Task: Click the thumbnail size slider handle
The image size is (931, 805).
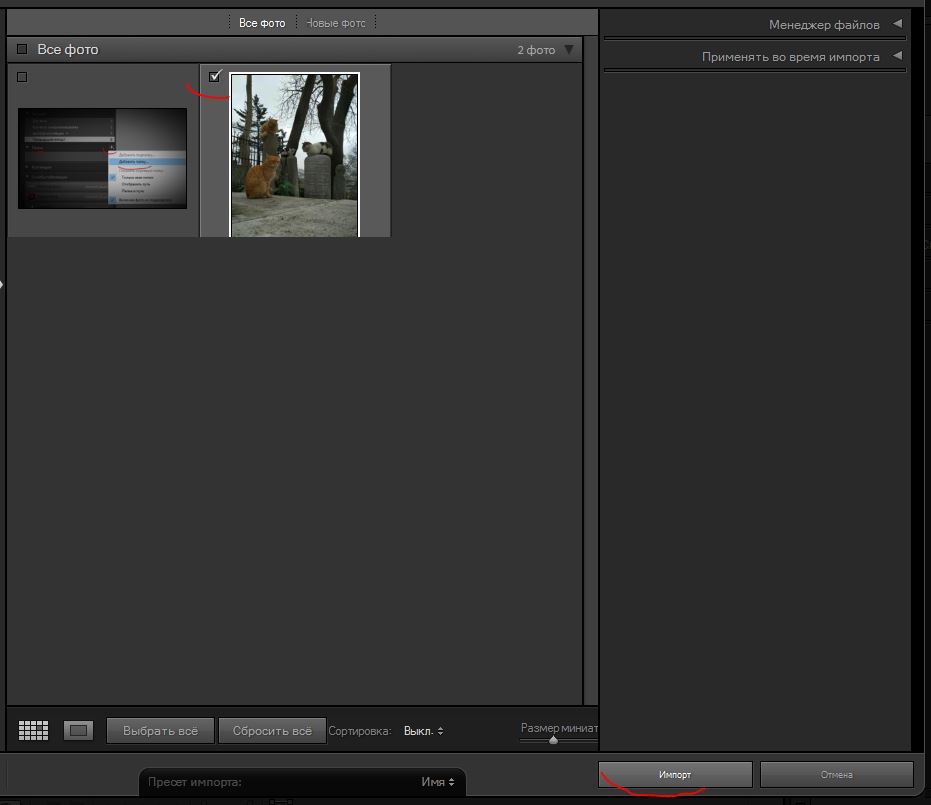Action: (553, 740)
